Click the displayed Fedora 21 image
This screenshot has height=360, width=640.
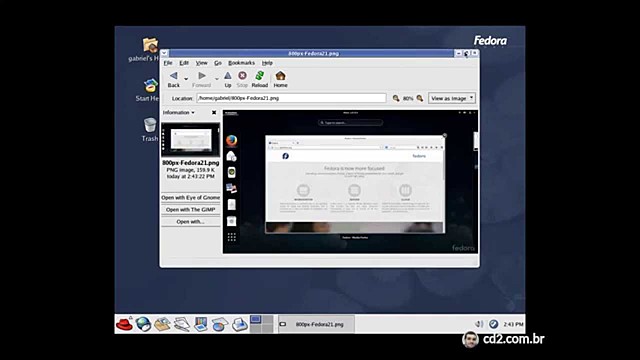pos(351,182)
